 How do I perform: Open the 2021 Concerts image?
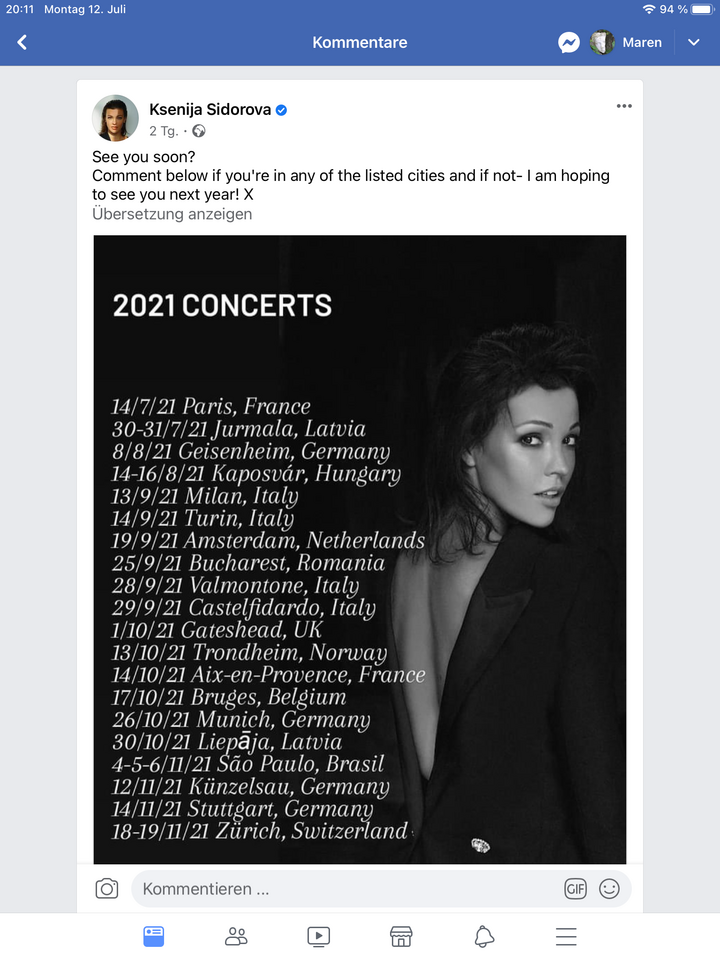360,549
